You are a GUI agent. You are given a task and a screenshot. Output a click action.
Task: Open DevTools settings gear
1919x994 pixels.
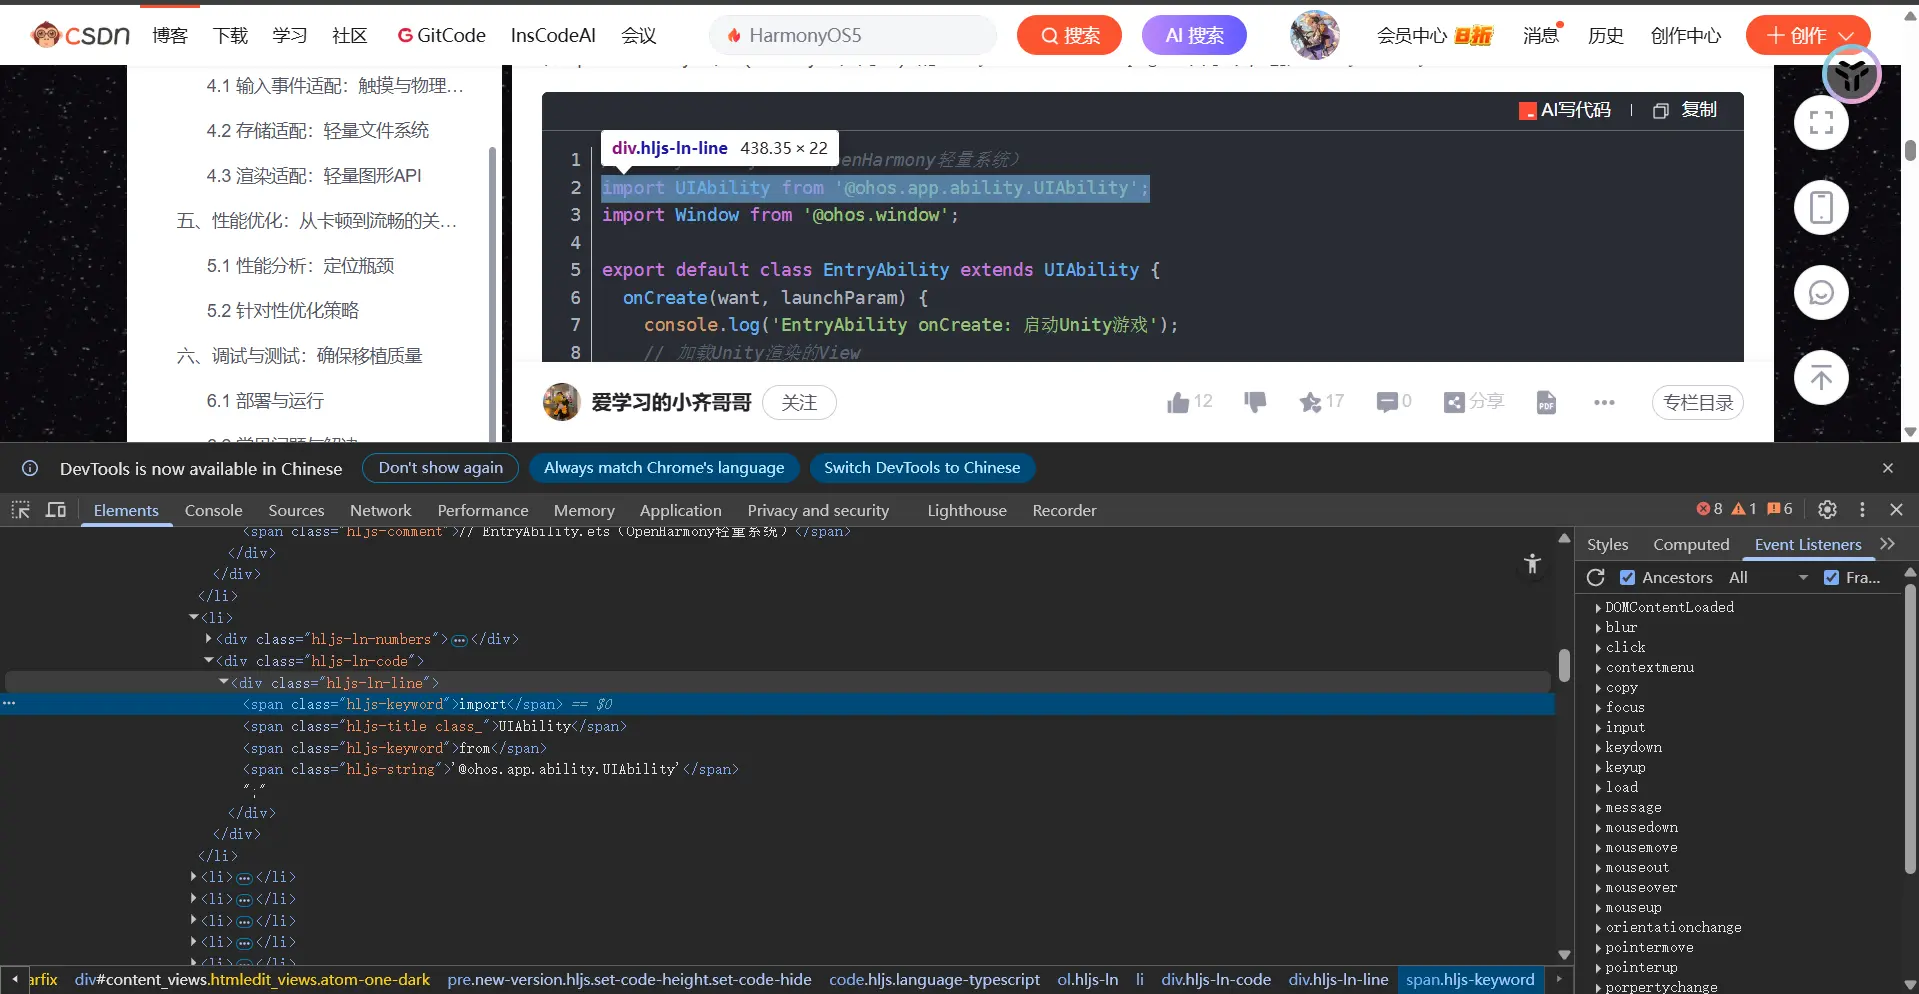(x=1827, y=510)
